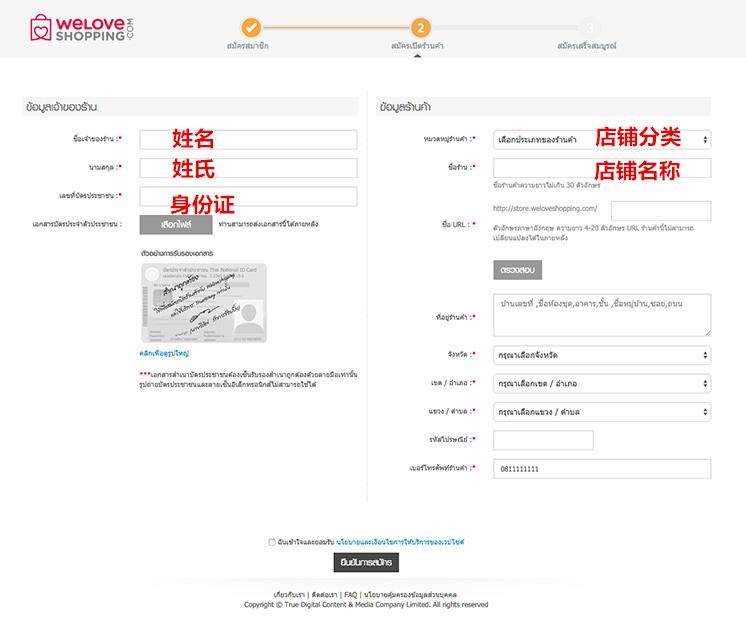Screen dimensions: 746x621
Task: Open the sample ID card thumbnail
Action: coord(204,303)
